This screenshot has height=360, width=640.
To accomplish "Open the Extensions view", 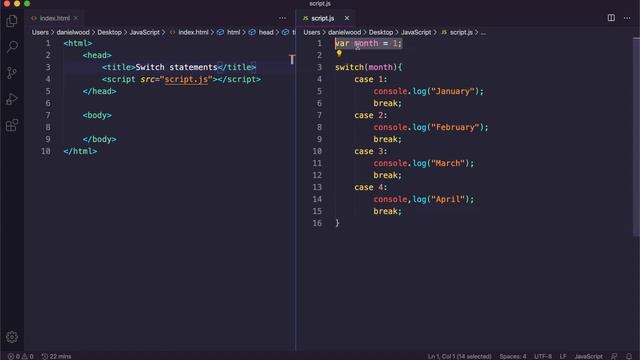I will (x=12, y=125).
